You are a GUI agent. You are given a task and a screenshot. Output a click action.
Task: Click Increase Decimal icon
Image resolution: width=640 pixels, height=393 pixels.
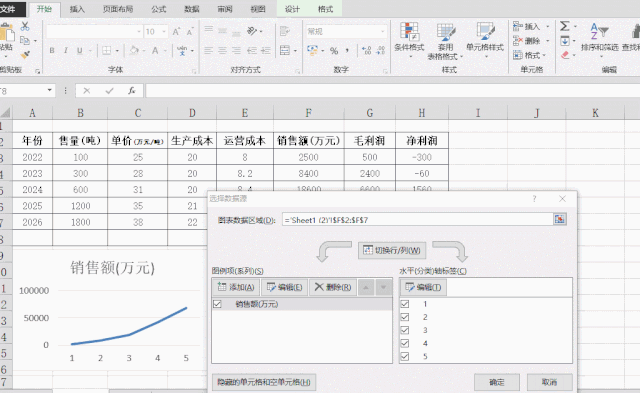point(367,51)
